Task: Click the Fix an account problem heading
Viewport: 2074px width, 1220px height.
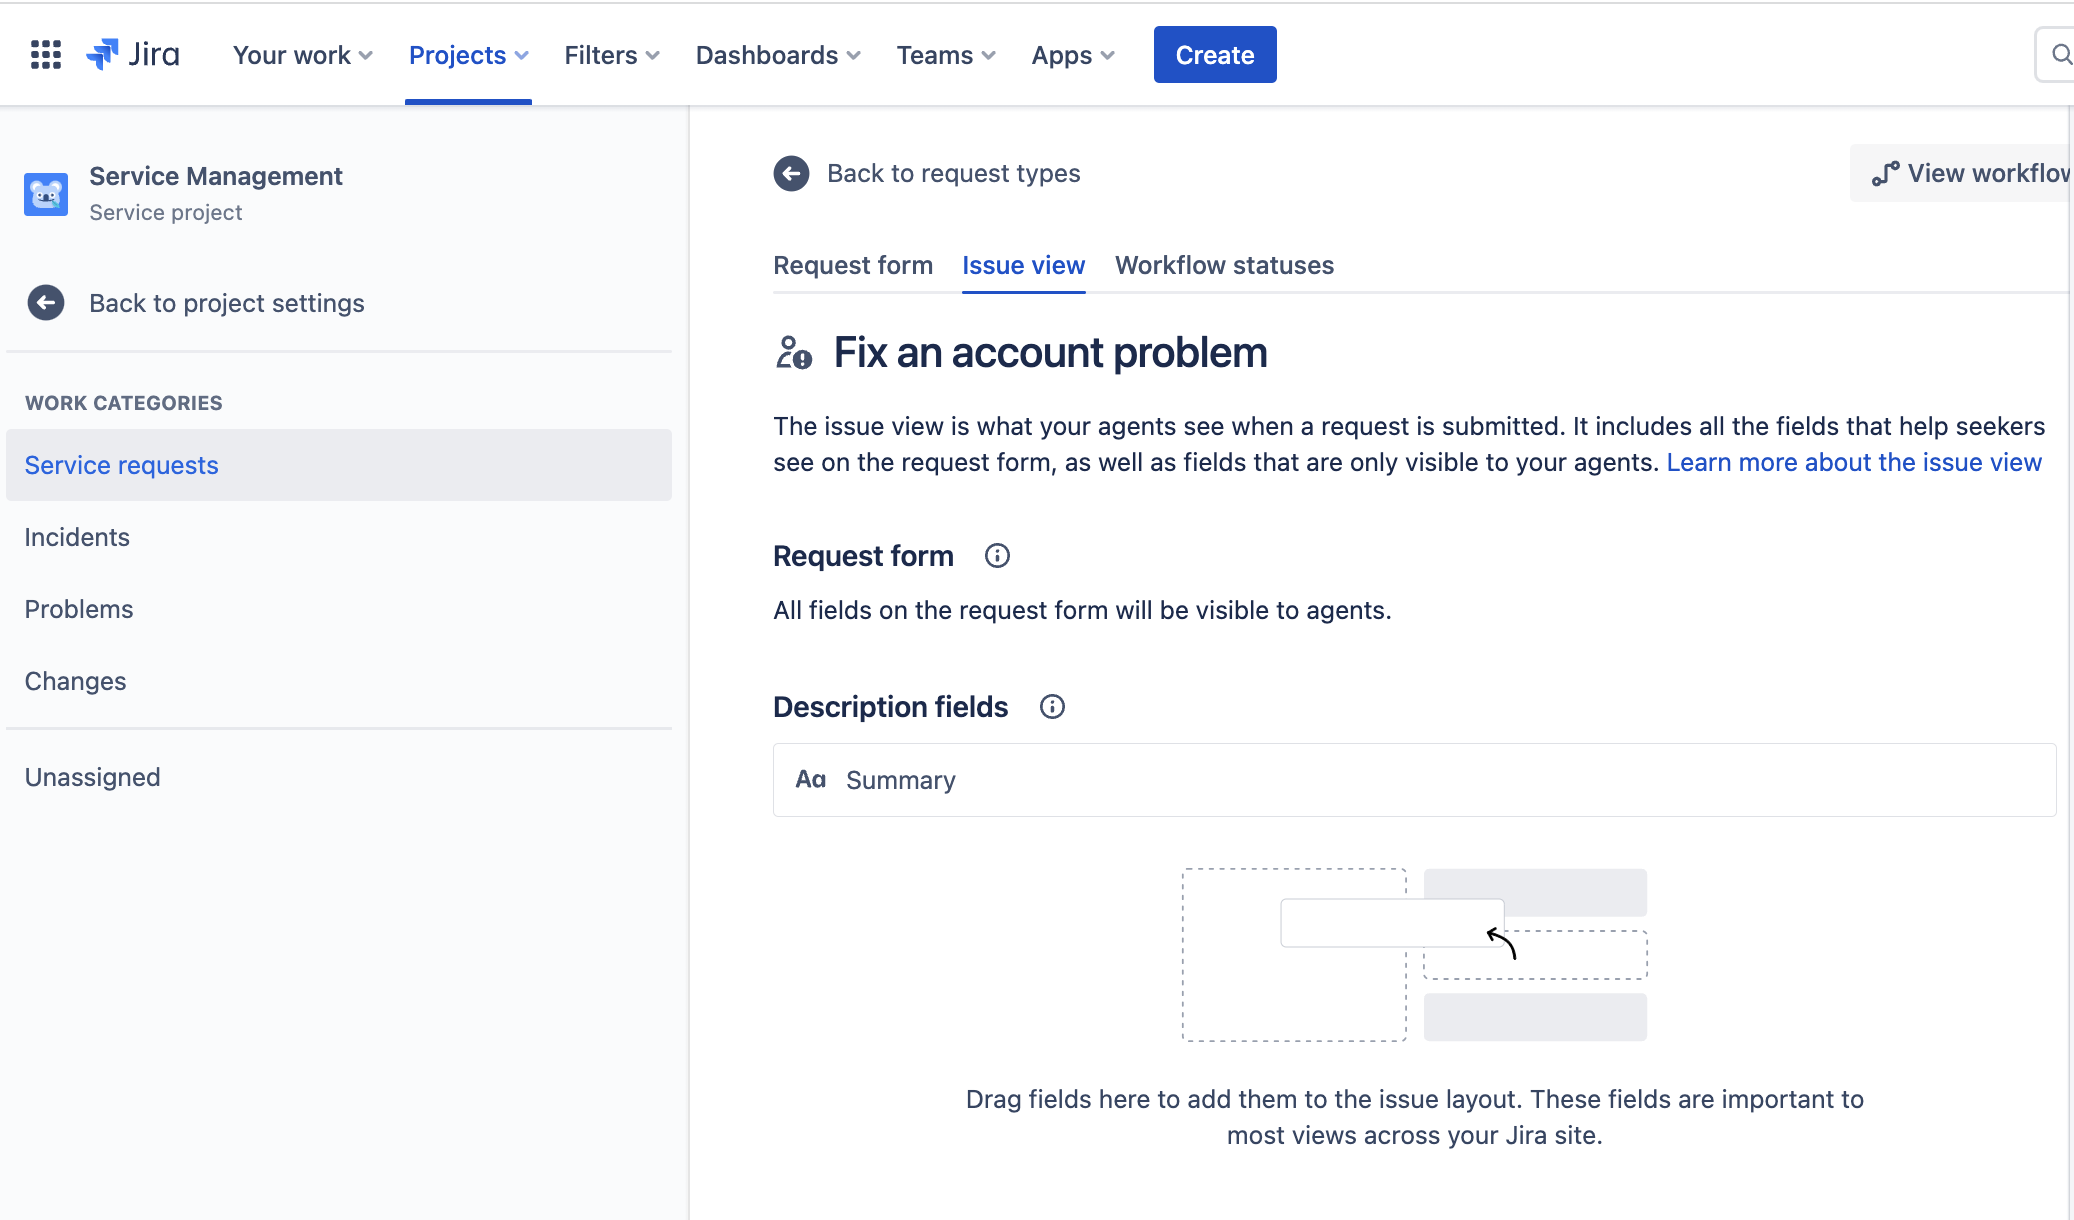Action: point(1050,353)
